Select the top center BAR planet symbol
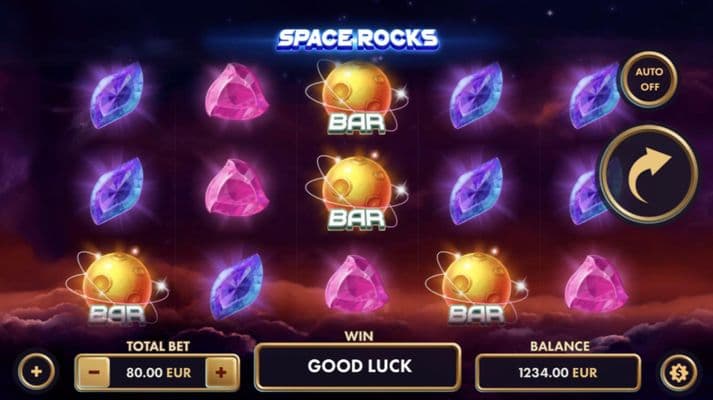 tap(356, 98)
